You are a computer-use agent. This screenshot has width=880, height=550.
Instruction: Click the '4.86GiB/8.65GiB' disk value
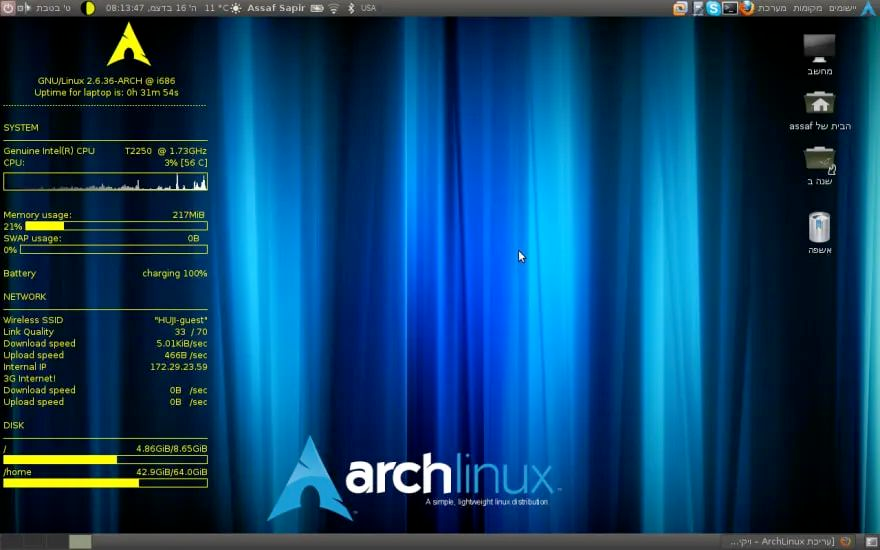[172, 448]
